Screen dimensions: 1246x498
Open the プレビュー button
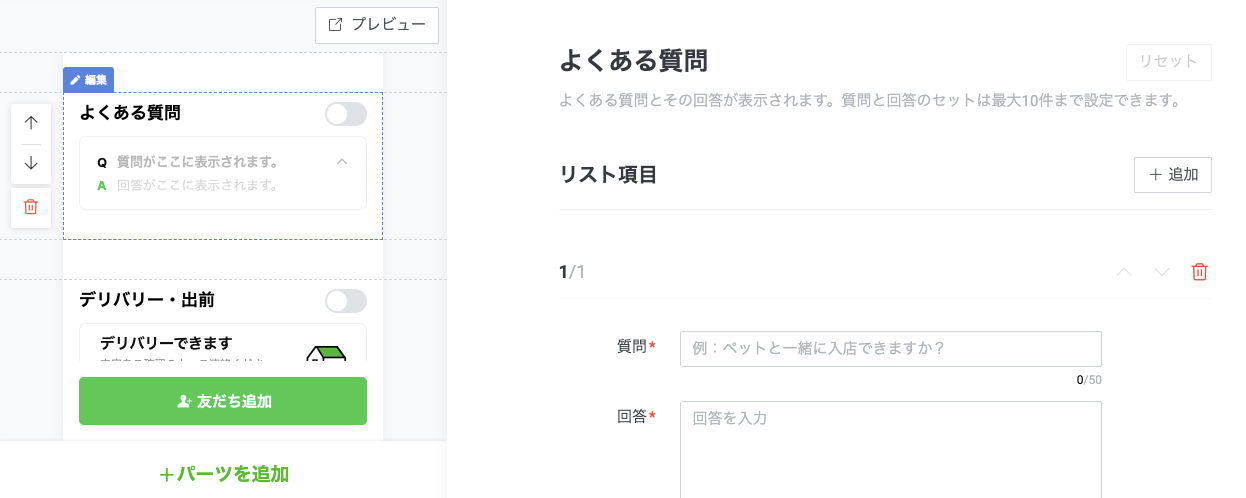point(377,25)
